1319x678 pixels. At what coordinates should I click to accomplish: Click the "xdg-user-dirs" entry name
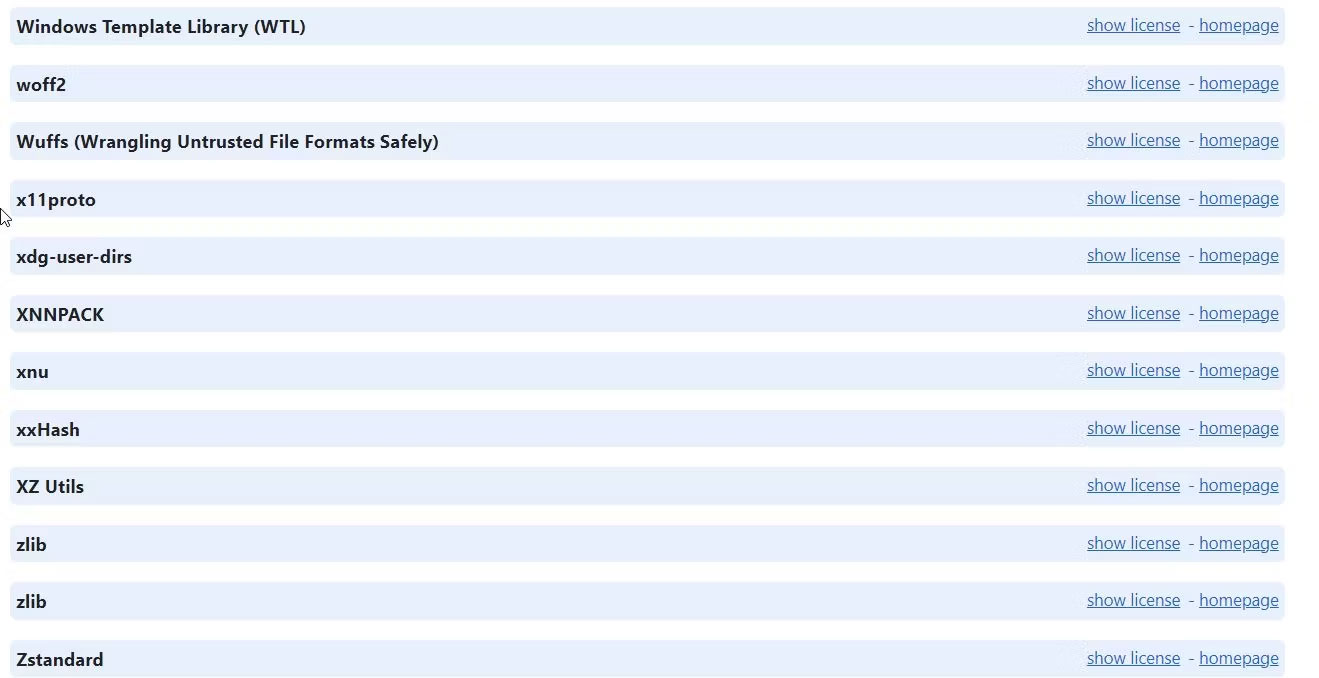(74, 257)
